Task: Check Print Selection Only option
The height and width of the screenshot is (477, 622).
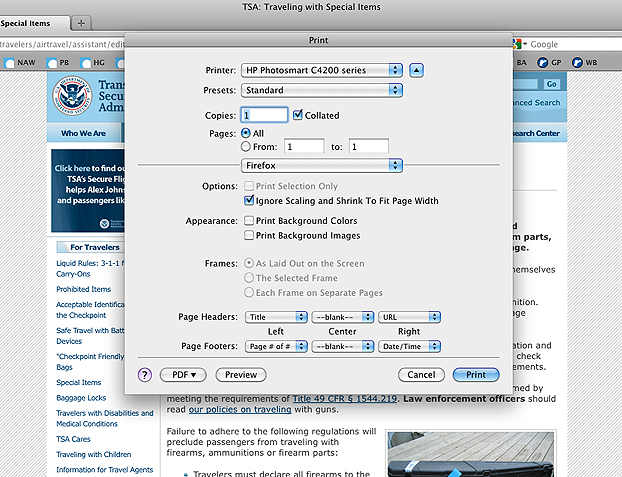Action: point(249,186)
